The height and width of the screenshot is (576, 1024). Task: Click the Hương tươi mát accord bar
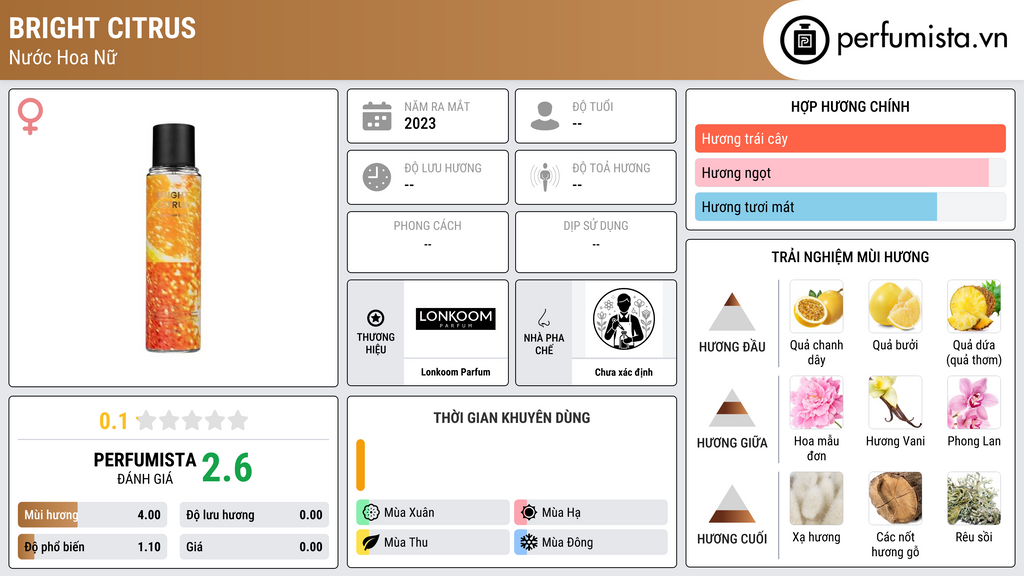point(850,206)
